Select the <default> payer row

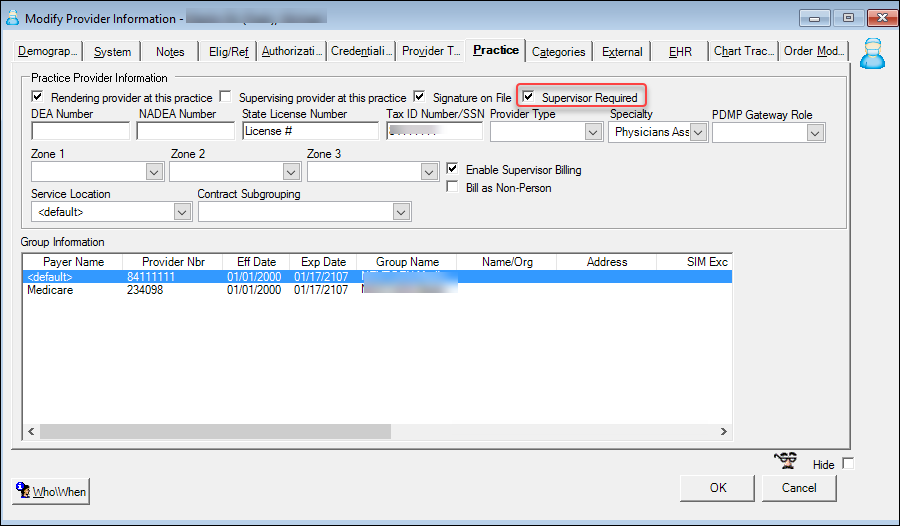coord(377,277)
